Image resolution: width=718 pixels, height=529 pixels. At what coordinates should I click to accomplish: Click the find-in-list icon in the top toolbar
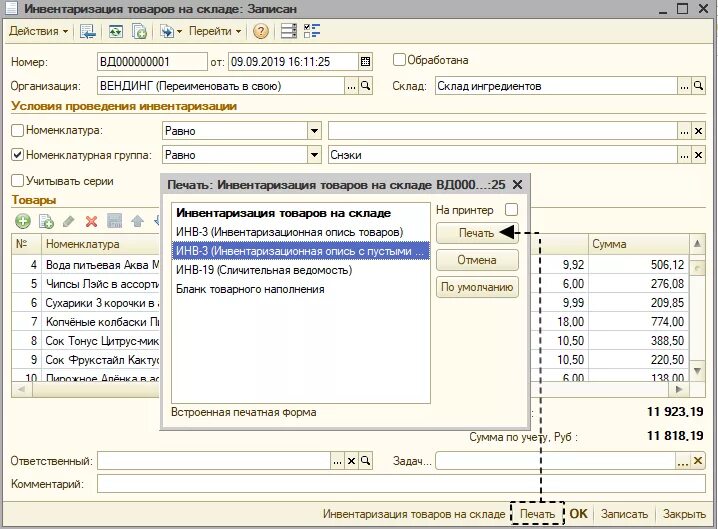pyautogui.click(x=87, y=31)
